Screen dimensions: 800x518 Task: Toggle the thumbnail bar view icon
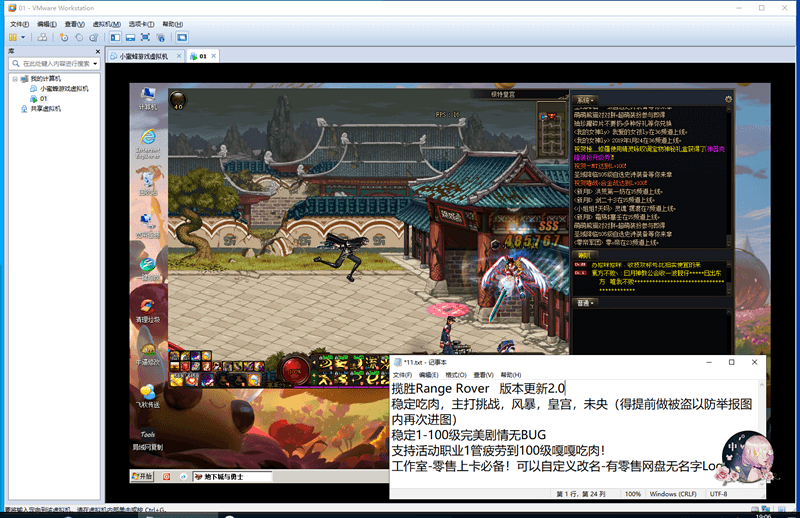[131, 37]
